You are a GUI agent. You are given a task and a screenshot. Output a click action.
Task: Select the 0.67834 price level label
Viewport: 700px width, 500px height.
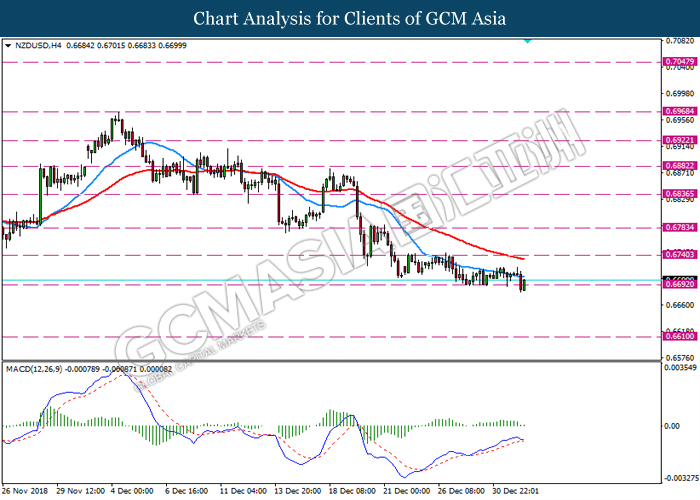[x=680, y=227]
